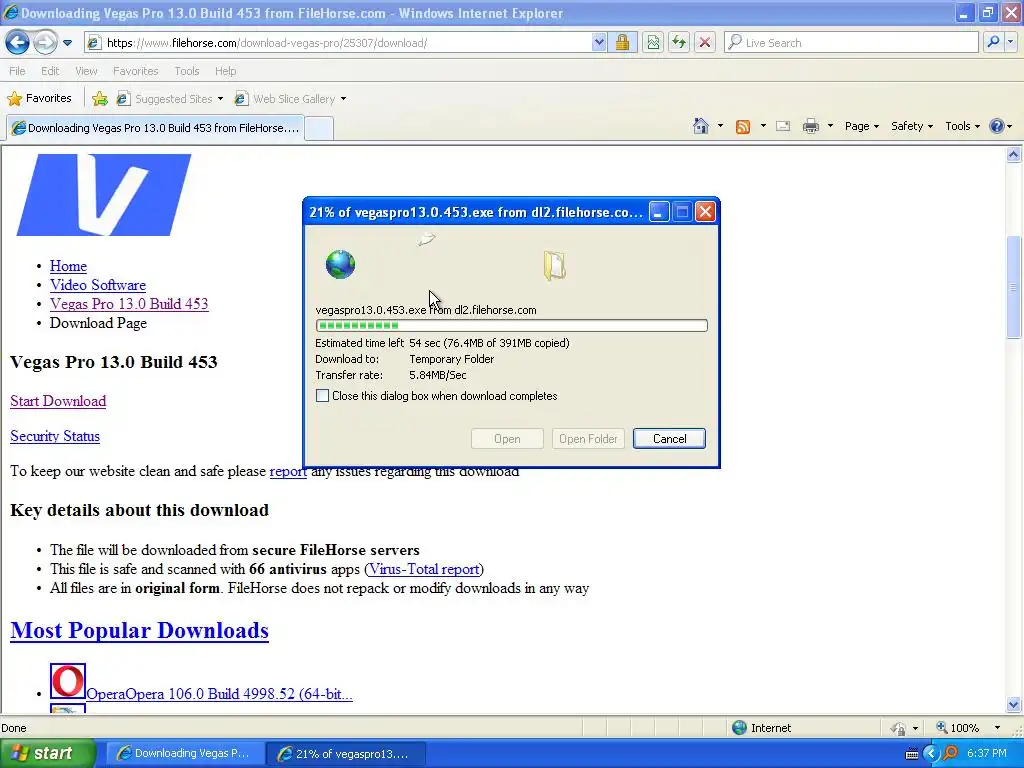Open the Tools menu in menu bar

(x=187, y=71)
